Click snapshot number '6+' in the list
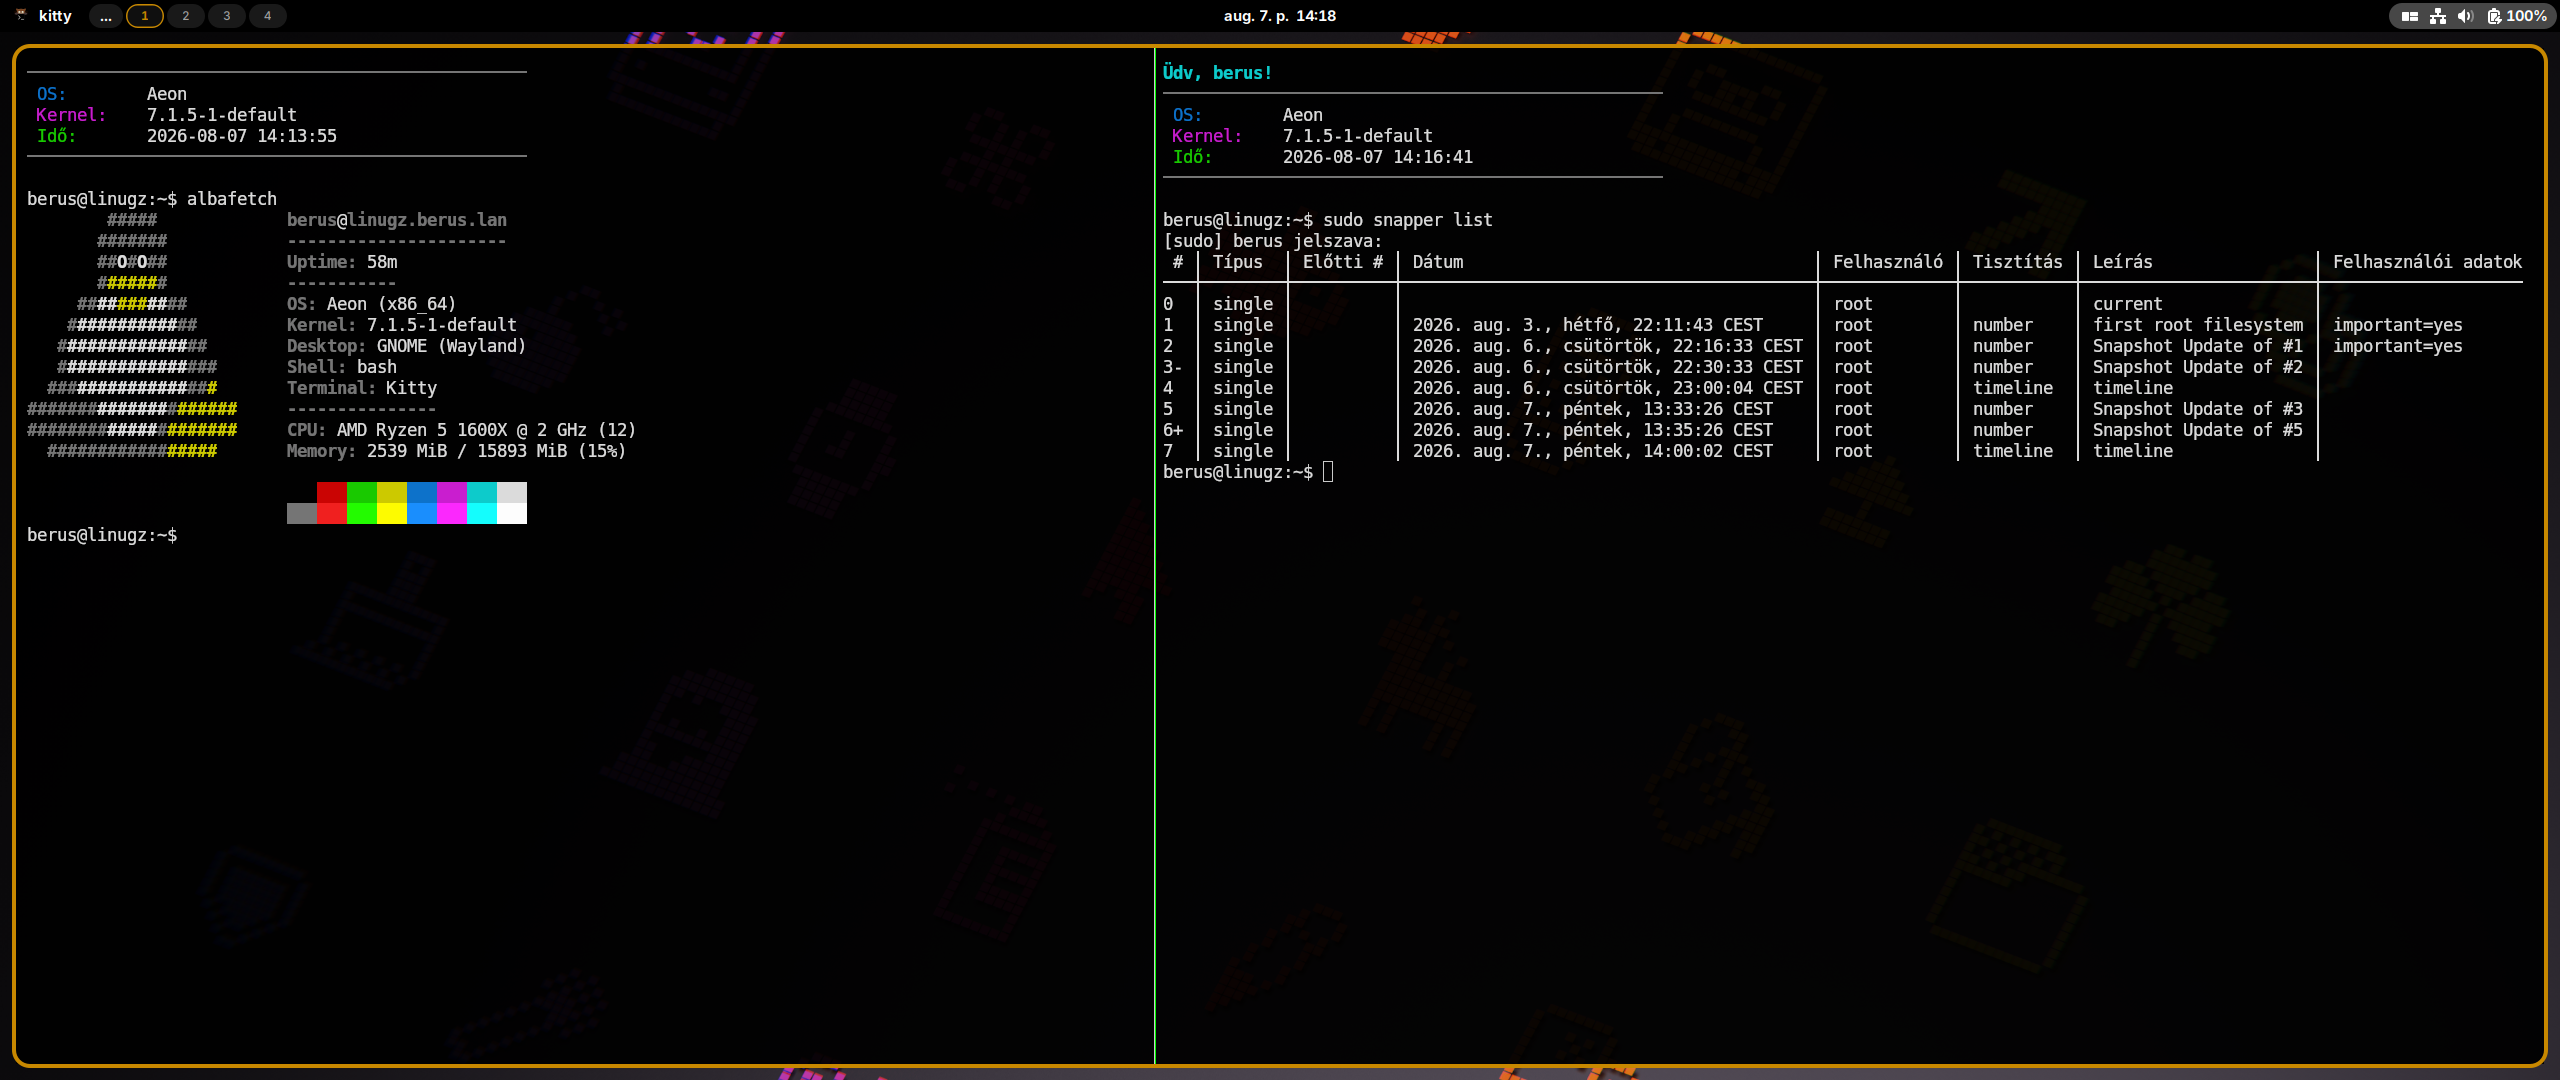The width and height of the screenshot is (2560, 1080). coord(1173,430)
